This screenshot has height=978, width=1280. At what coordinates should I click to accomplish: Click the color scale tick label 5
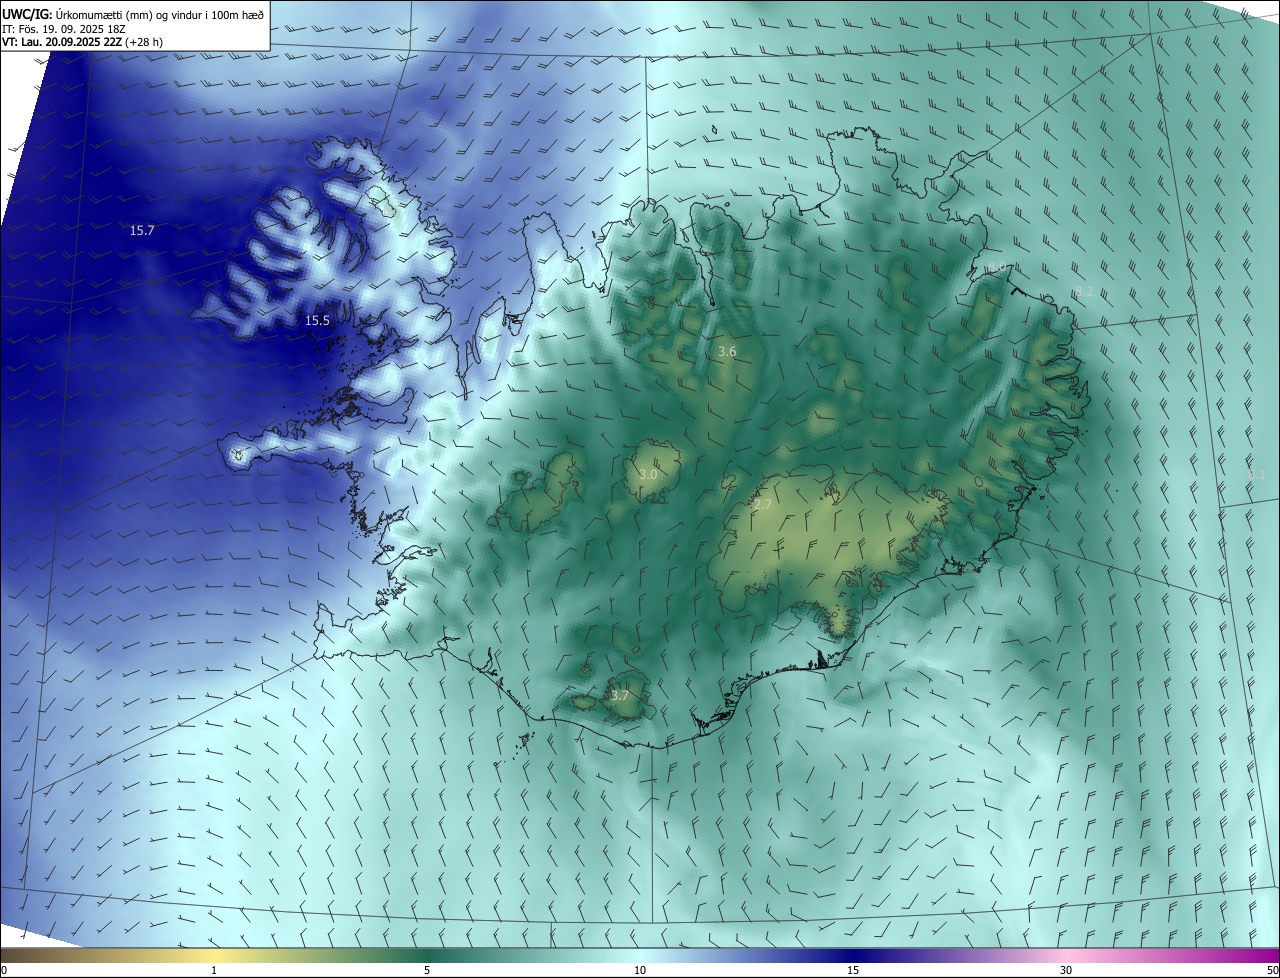coord(427,970)
